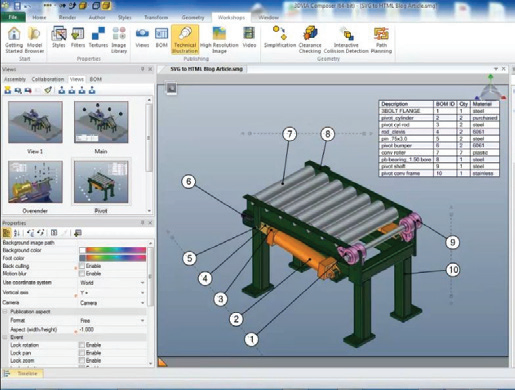Click the pin button of the Properties pane
This screenshot has width=515, height=390.
pos(143,223)
